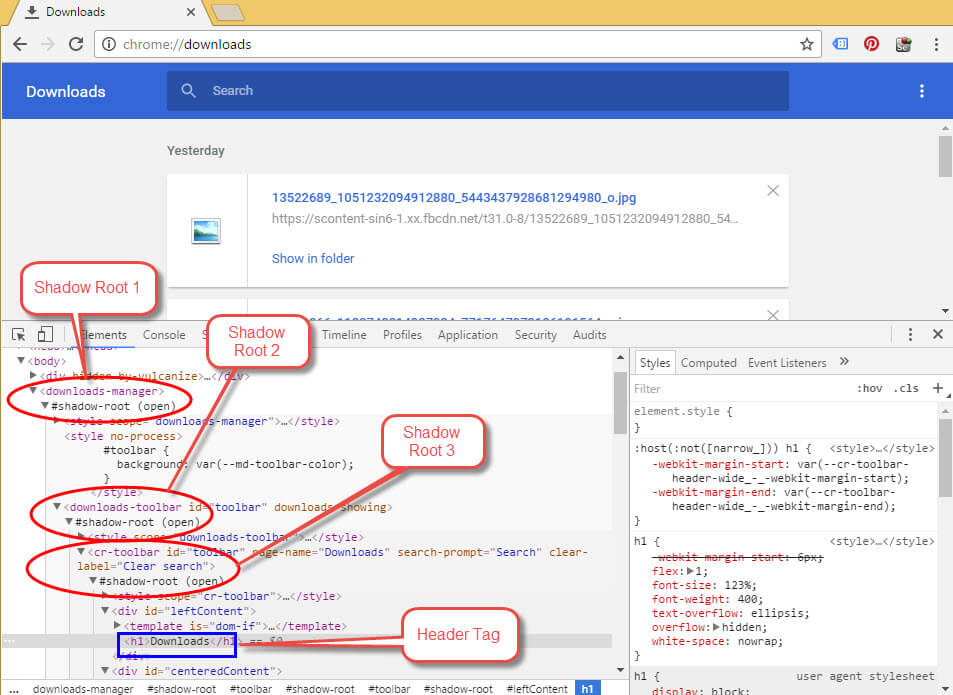Click the font-size 123% value
Image resolution: width=953 pixels, height=695 pixels.
pos(740,585)
